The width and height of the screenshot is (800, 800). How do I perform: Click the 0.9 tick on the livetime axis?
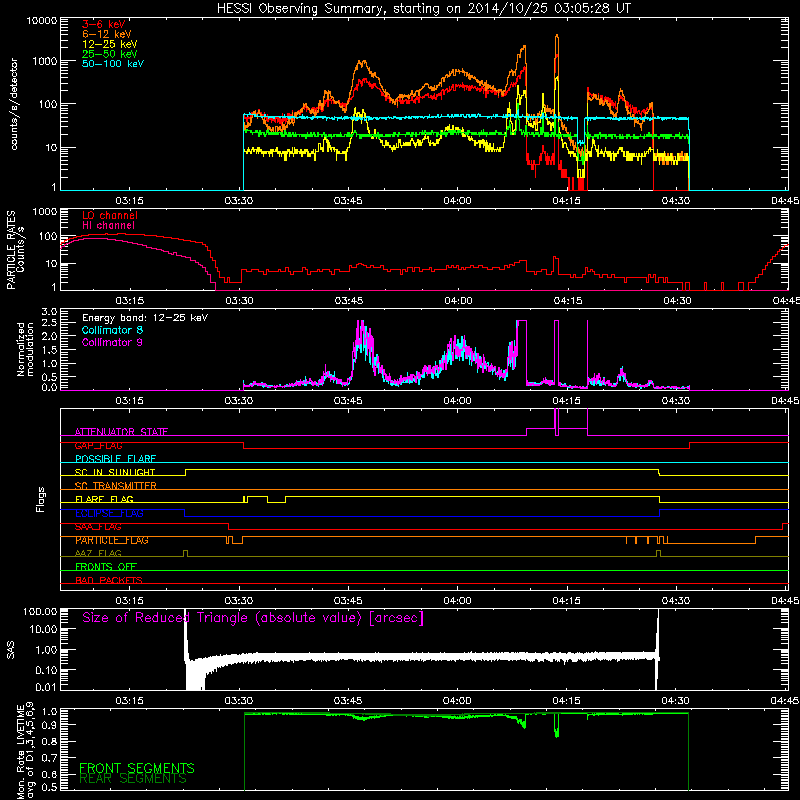49,724
